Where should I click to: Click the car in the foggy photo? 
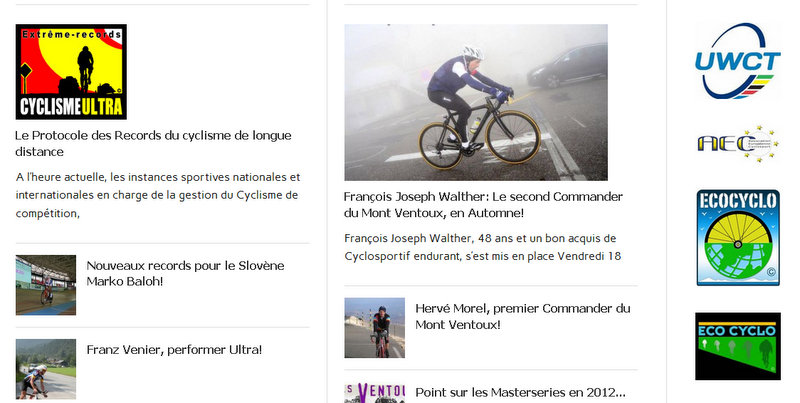coord(567,65)
